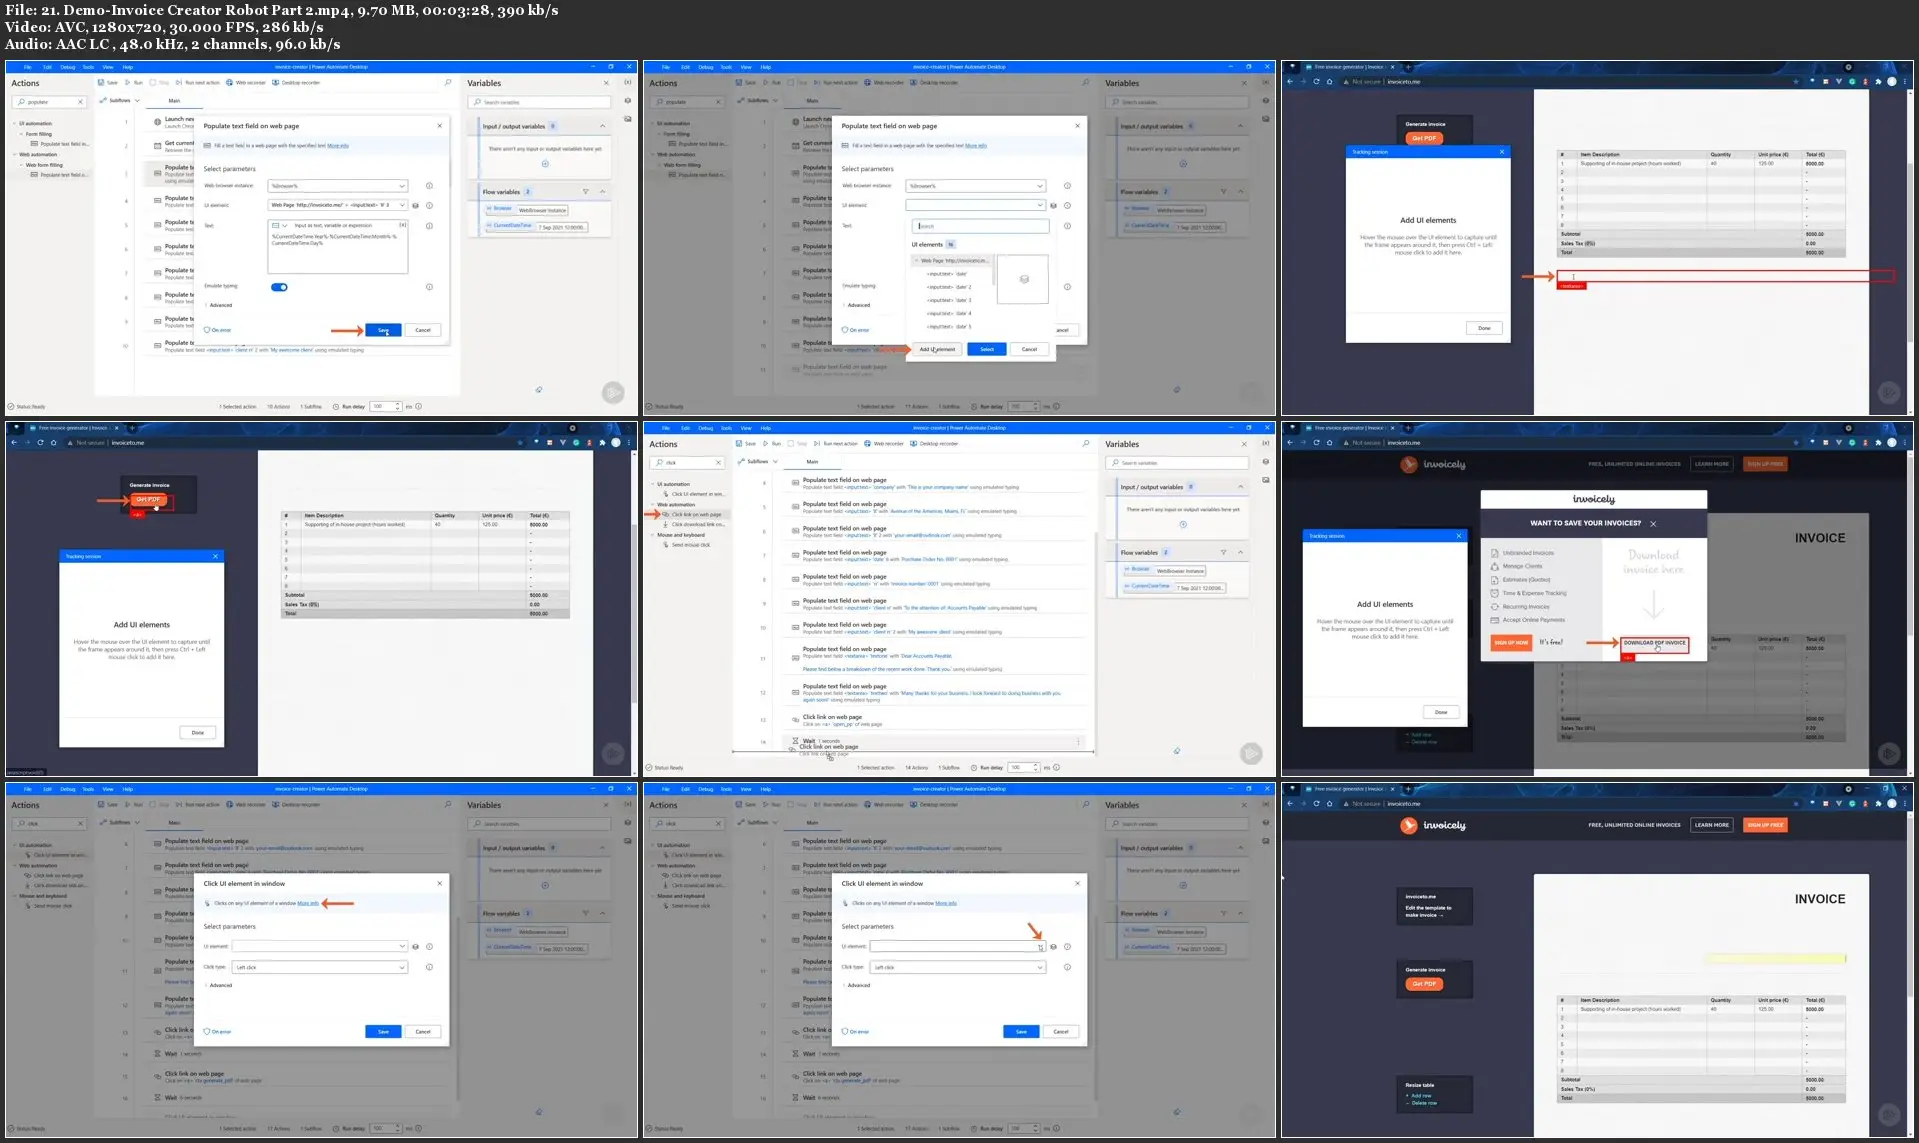Clear the 'click' Actions search in the dialog-free window
The height and width of the screenshot is (1143, 1919).
coord(718,462)
